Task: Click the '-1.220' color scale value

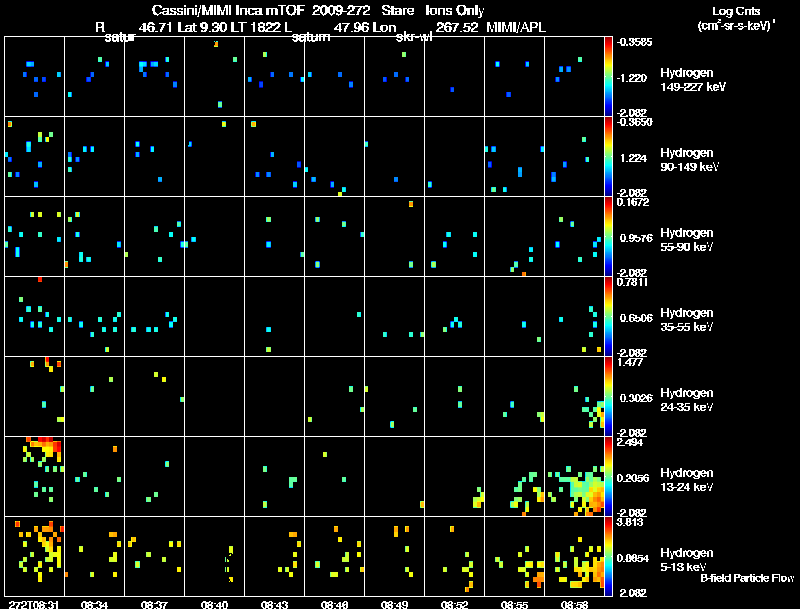Action: click(632, 78)
